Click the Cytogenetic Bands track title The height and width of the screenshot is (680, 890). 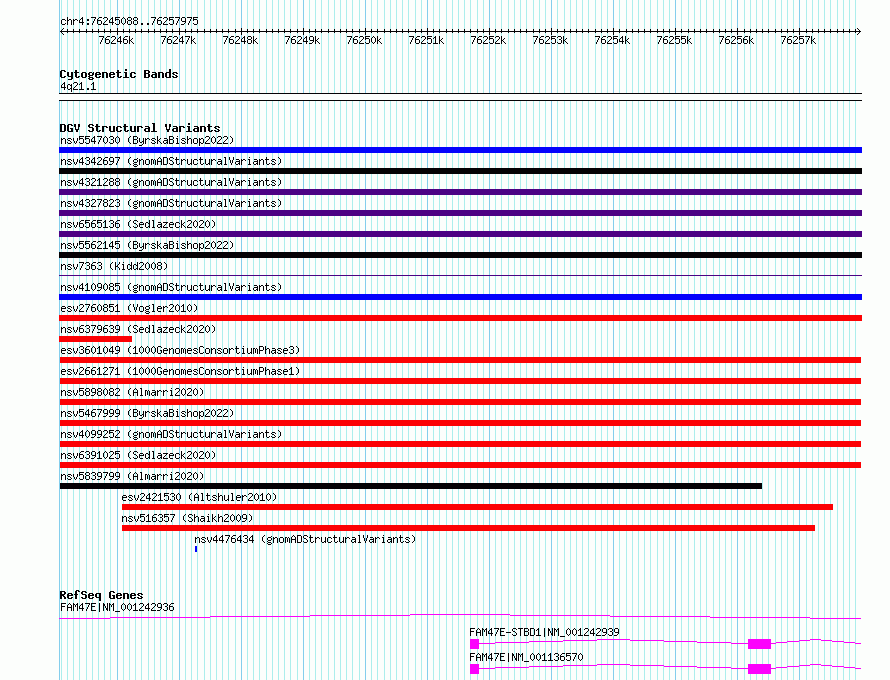click(119, 74)
